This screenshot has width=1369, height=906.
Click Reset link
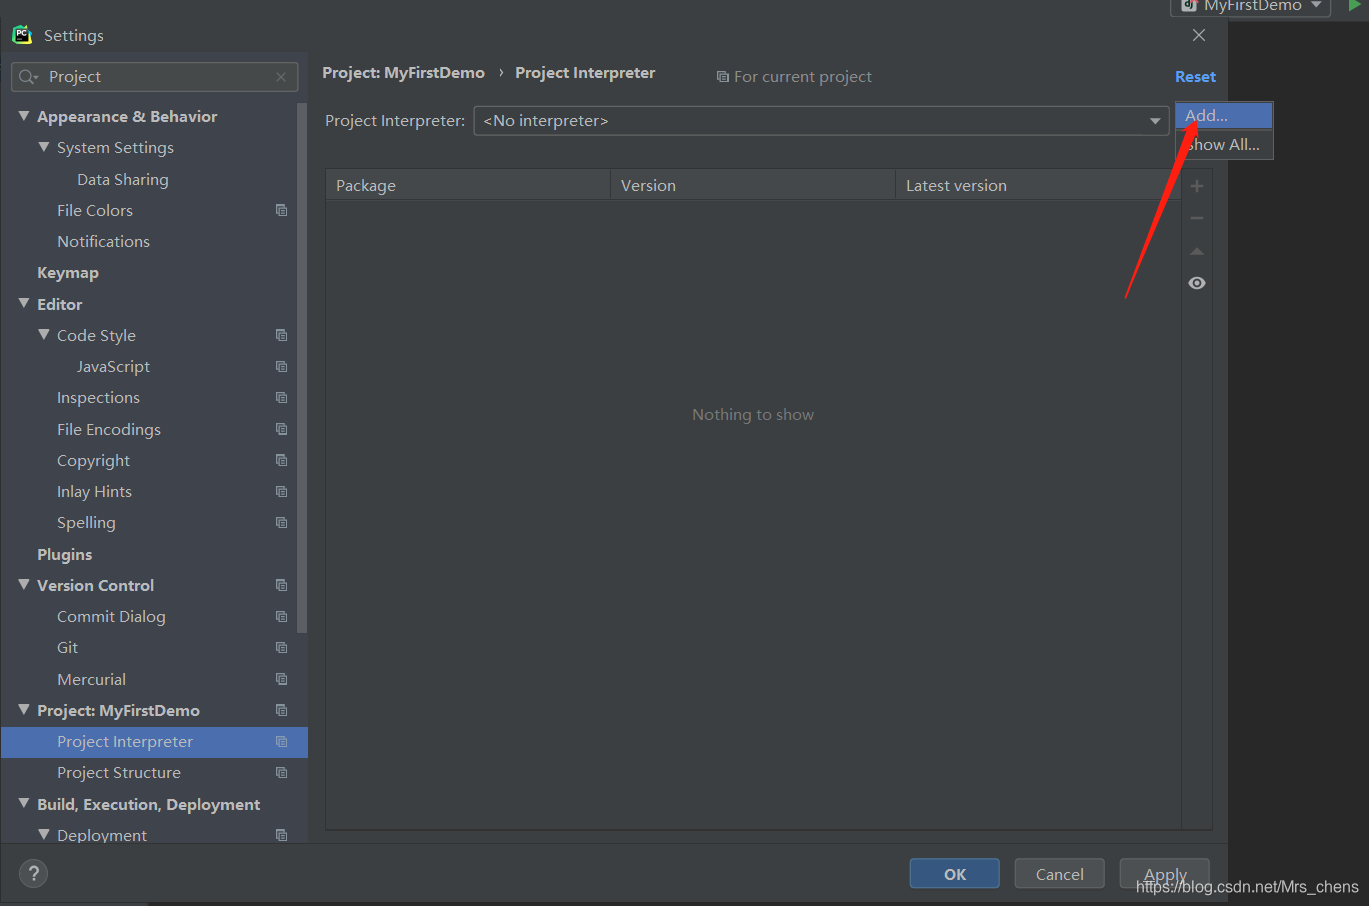coord(1195,77)
